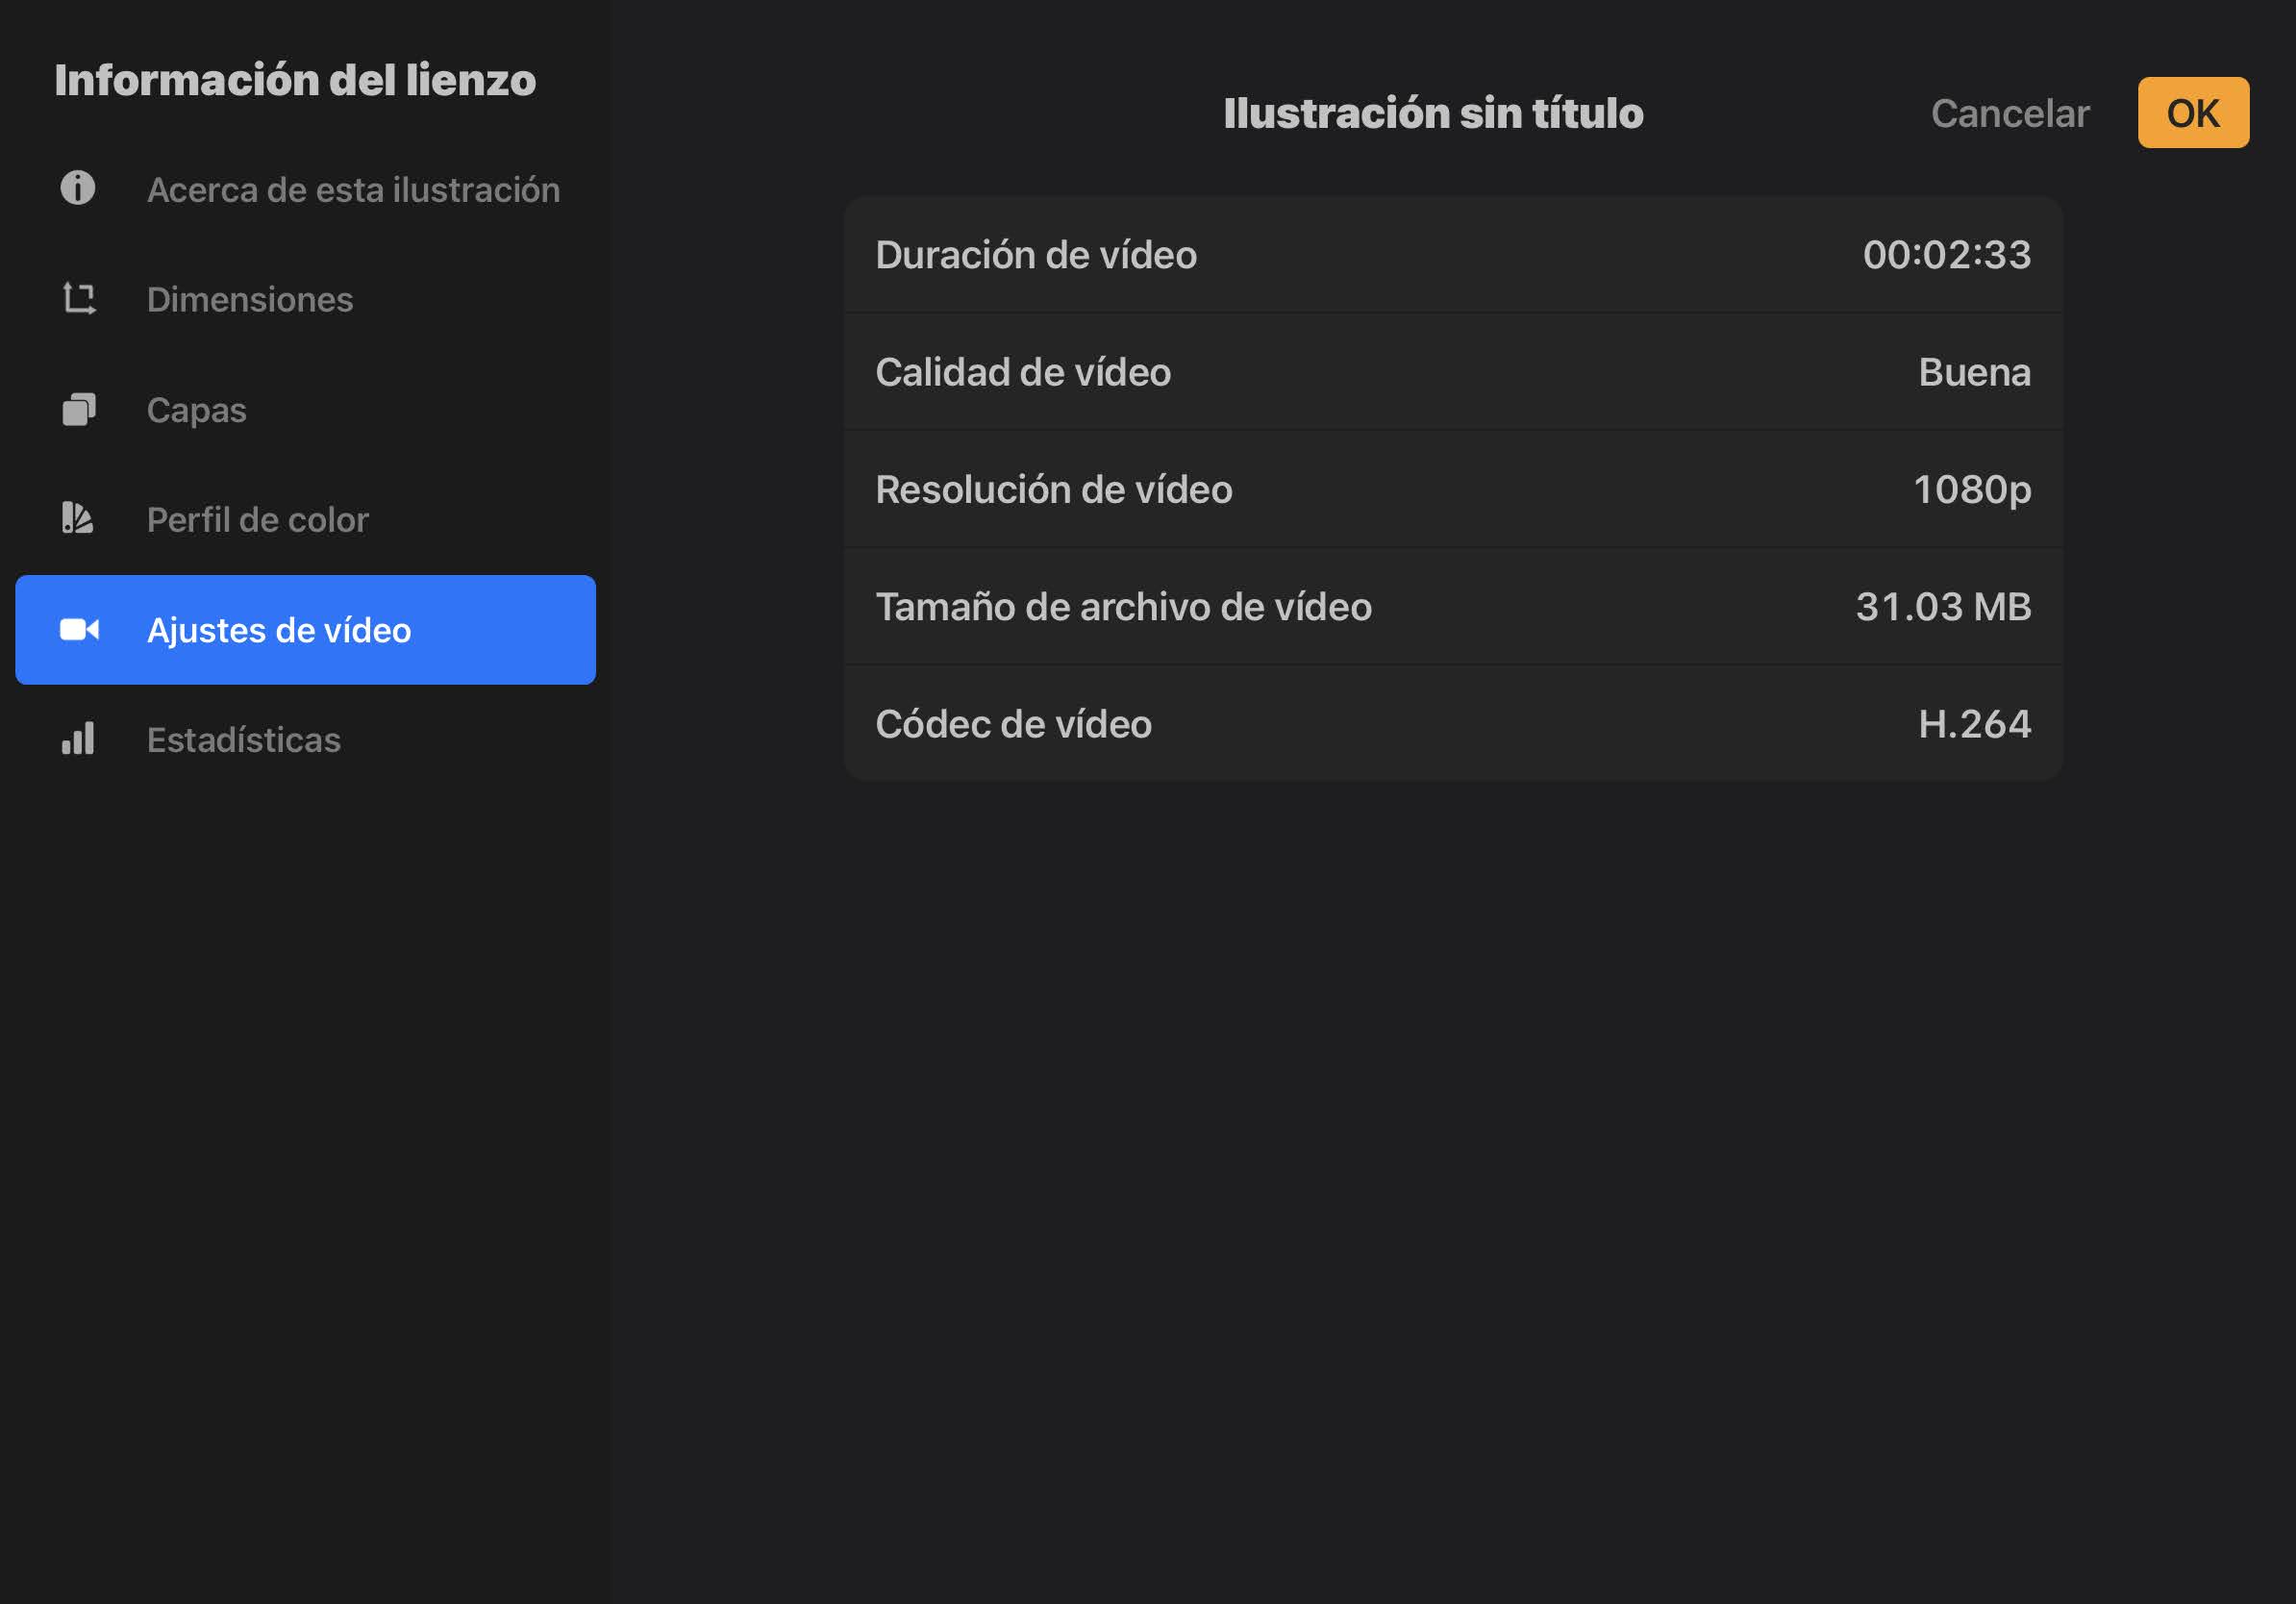Click the Capas stacked layers icon
2296x1604 pixels.
[79, 409]
